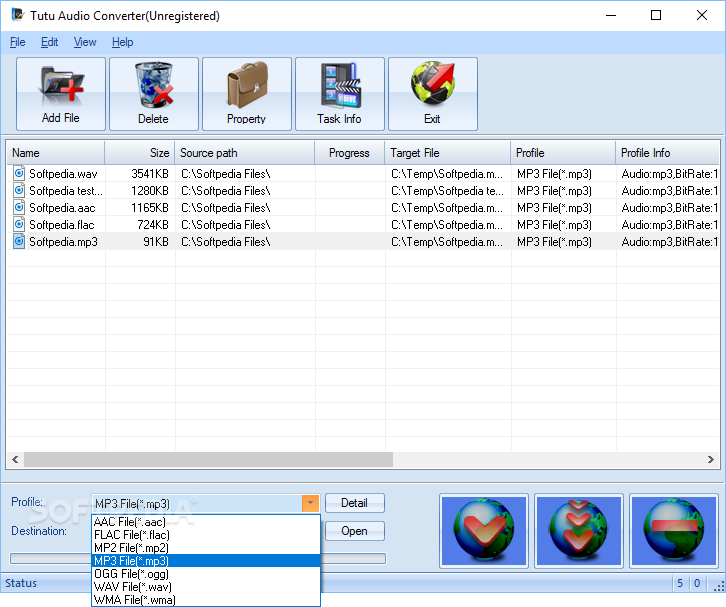Open the Edit menu
This screenshot has height=607, width=726.
pos(49,42)
